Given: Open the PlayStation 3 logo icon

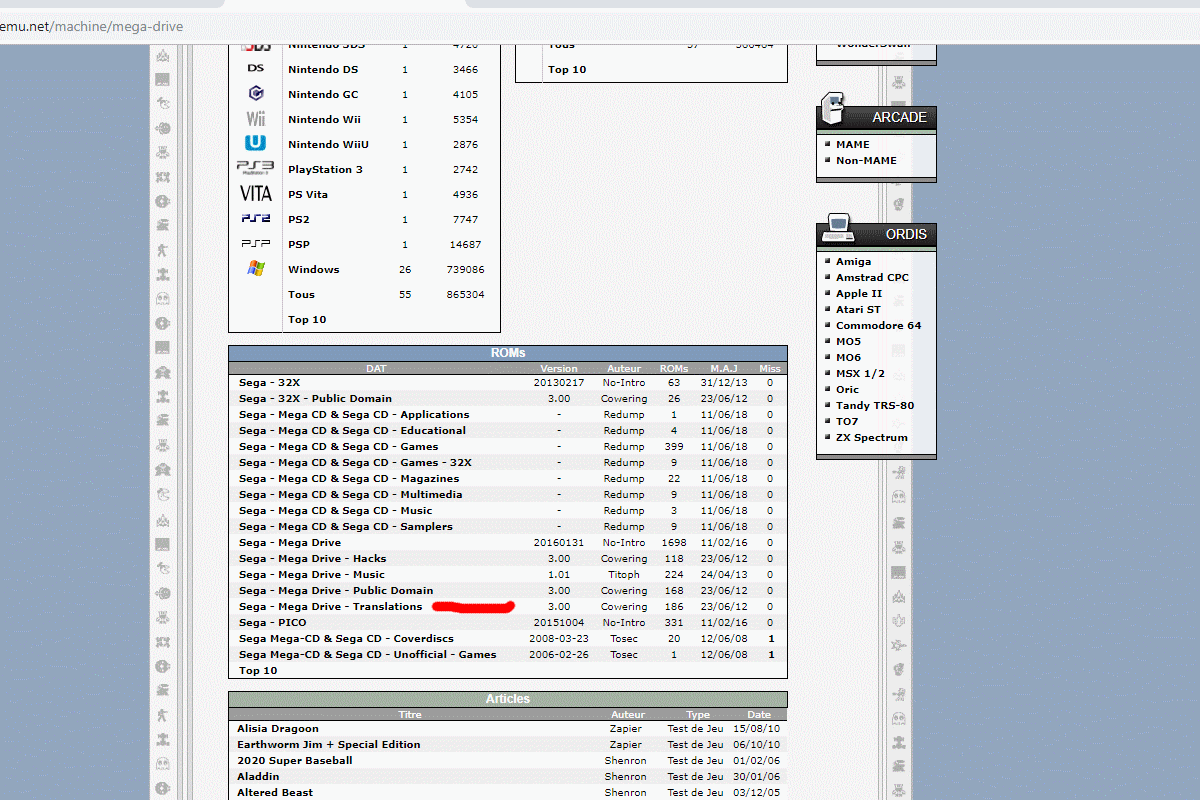Looking at the screenshot, I should click(255, 167).
